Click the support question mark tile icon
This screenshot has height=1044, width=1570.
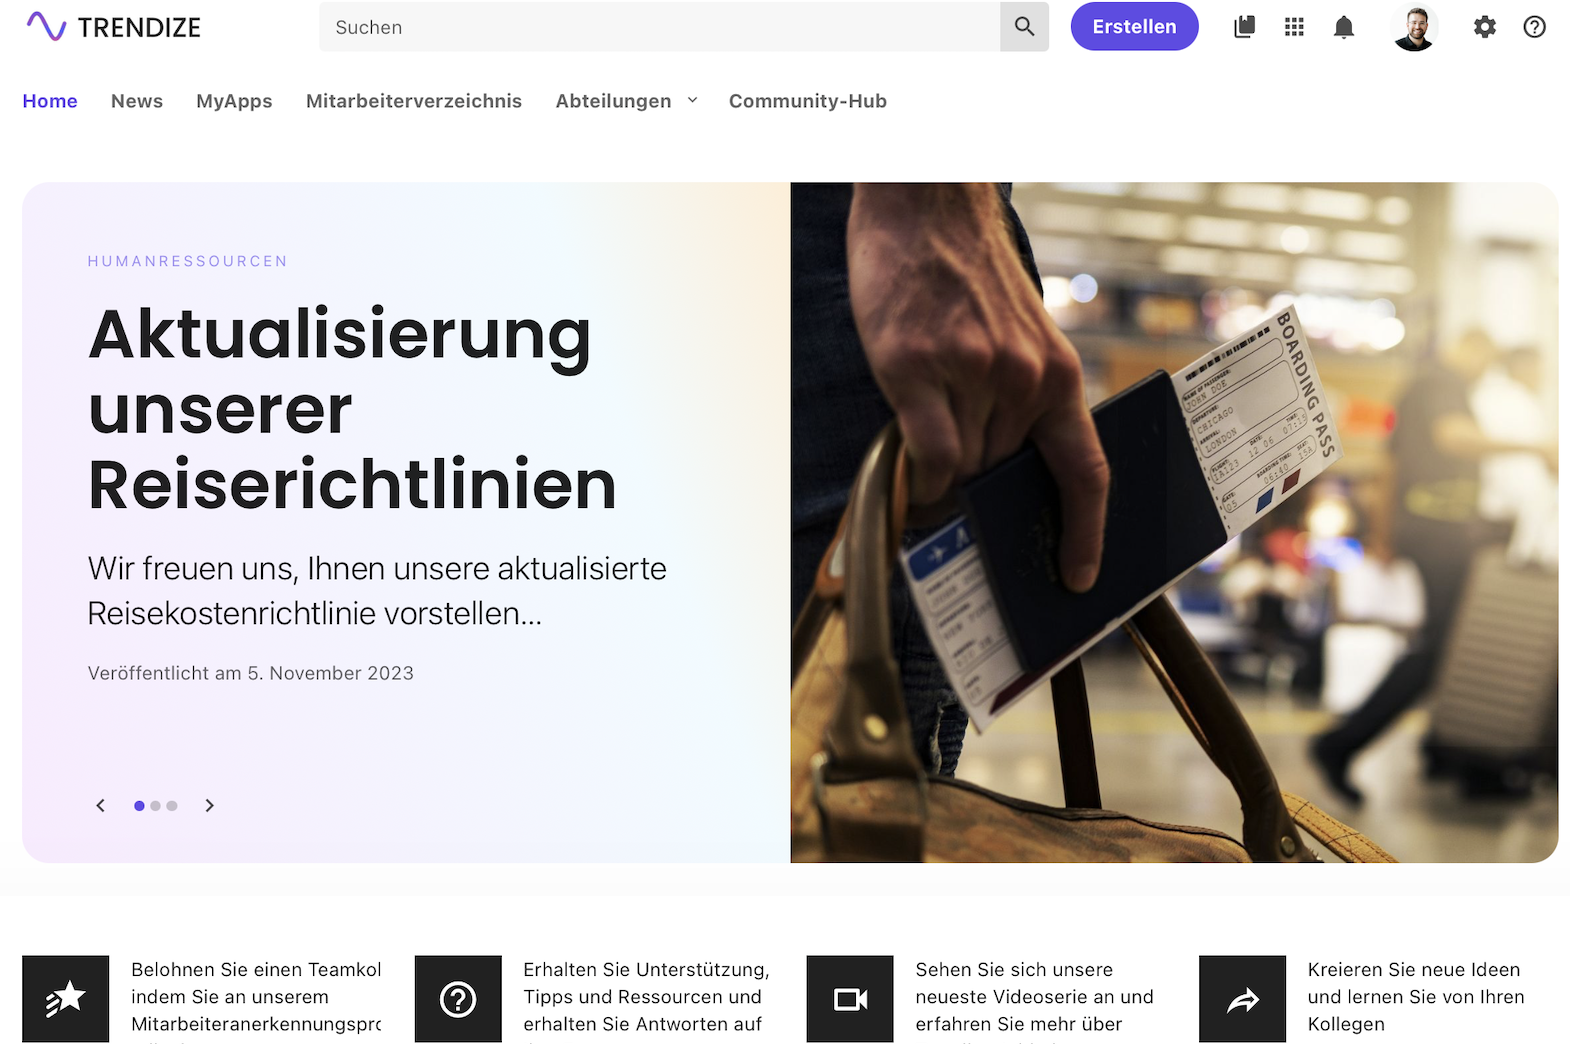(458, 999)
